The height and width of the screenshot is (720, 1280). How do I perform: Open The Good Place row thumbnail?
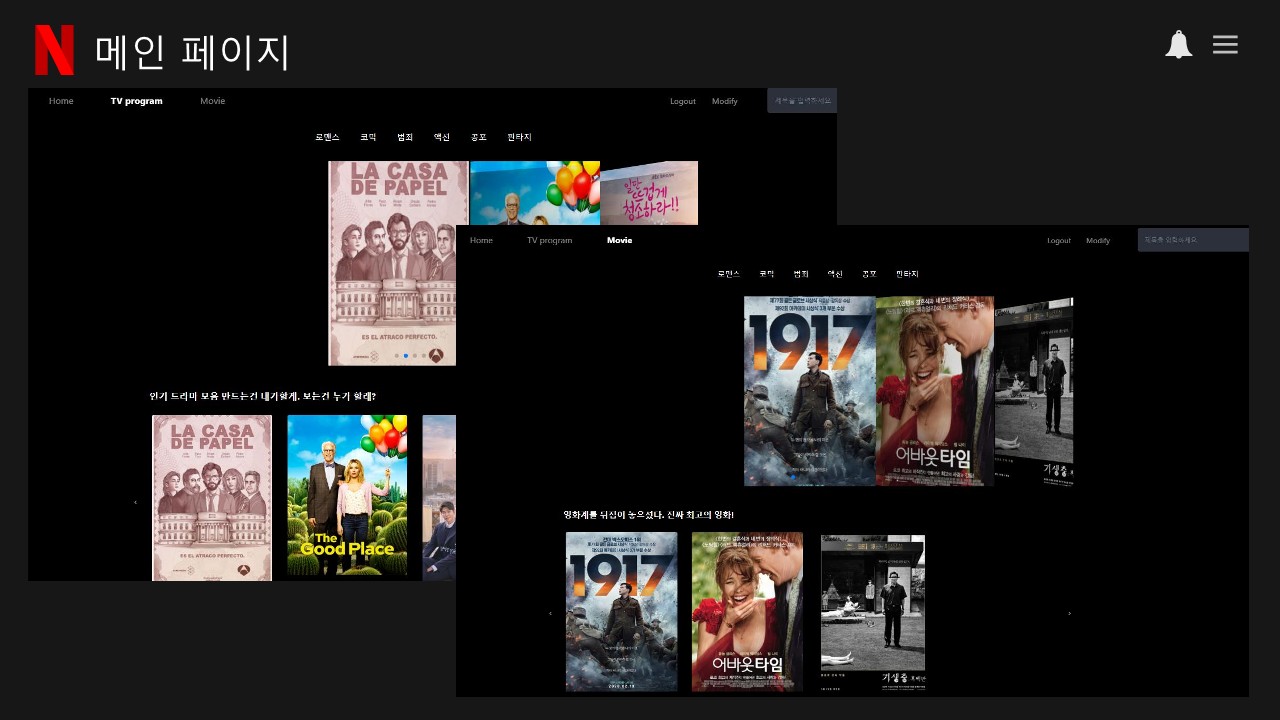[347, 495]
